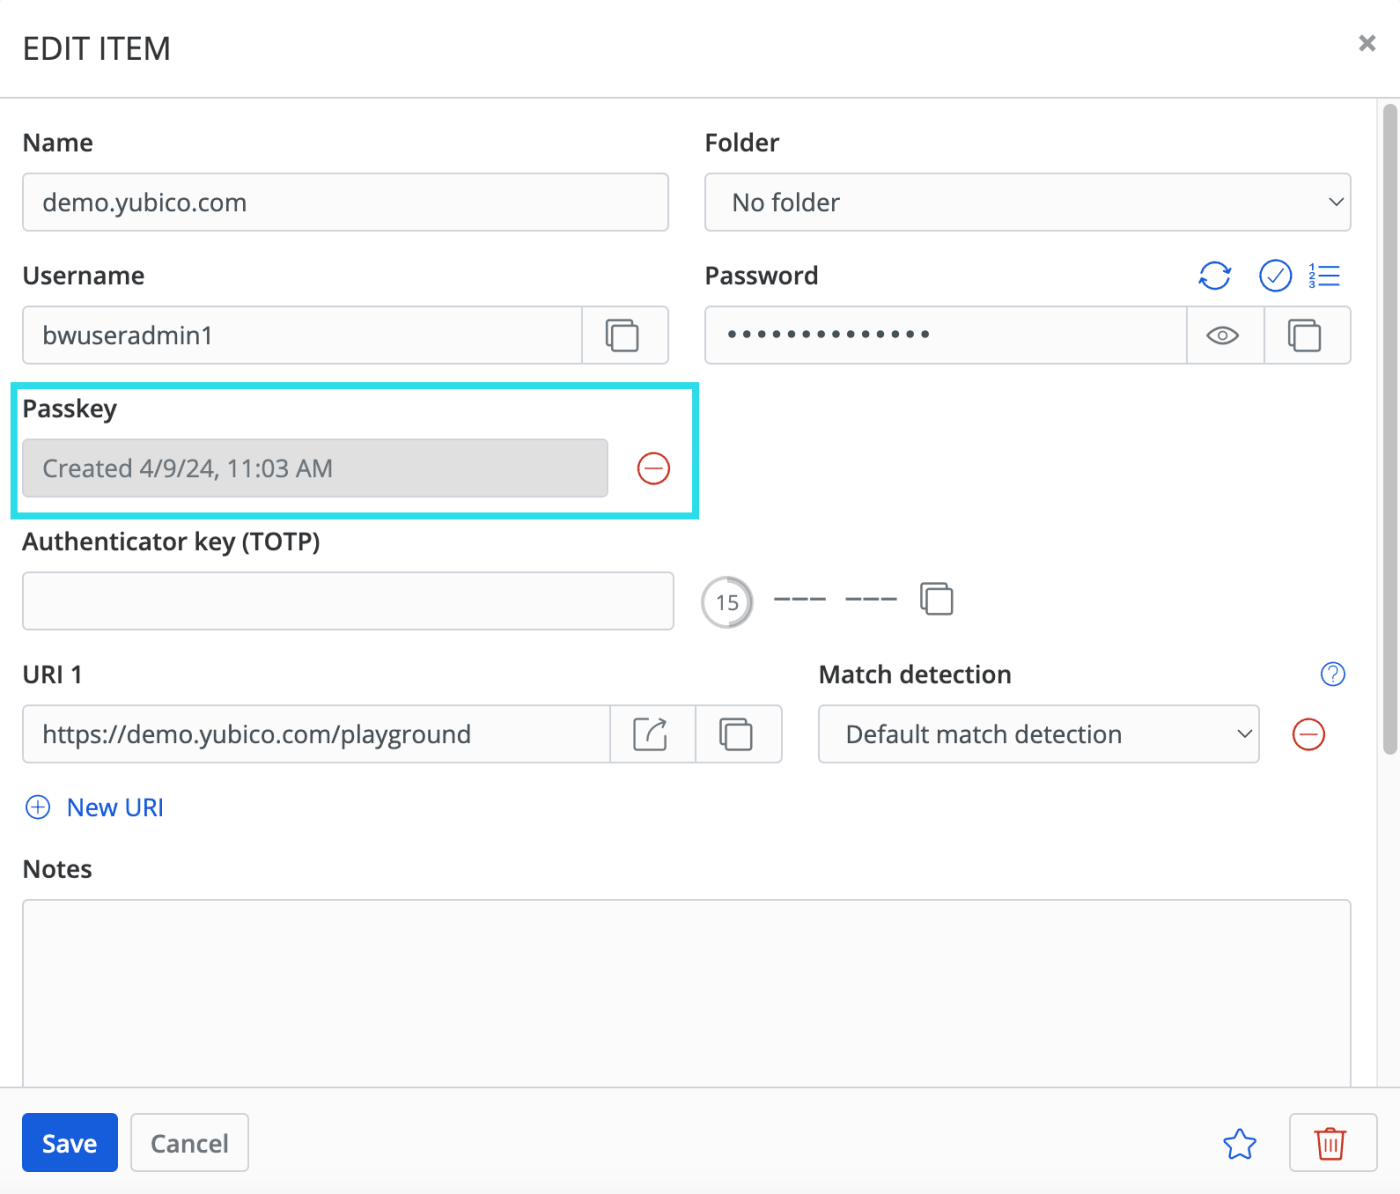
Task: Select the passkey created date field
Action: (x=315, y=469)
